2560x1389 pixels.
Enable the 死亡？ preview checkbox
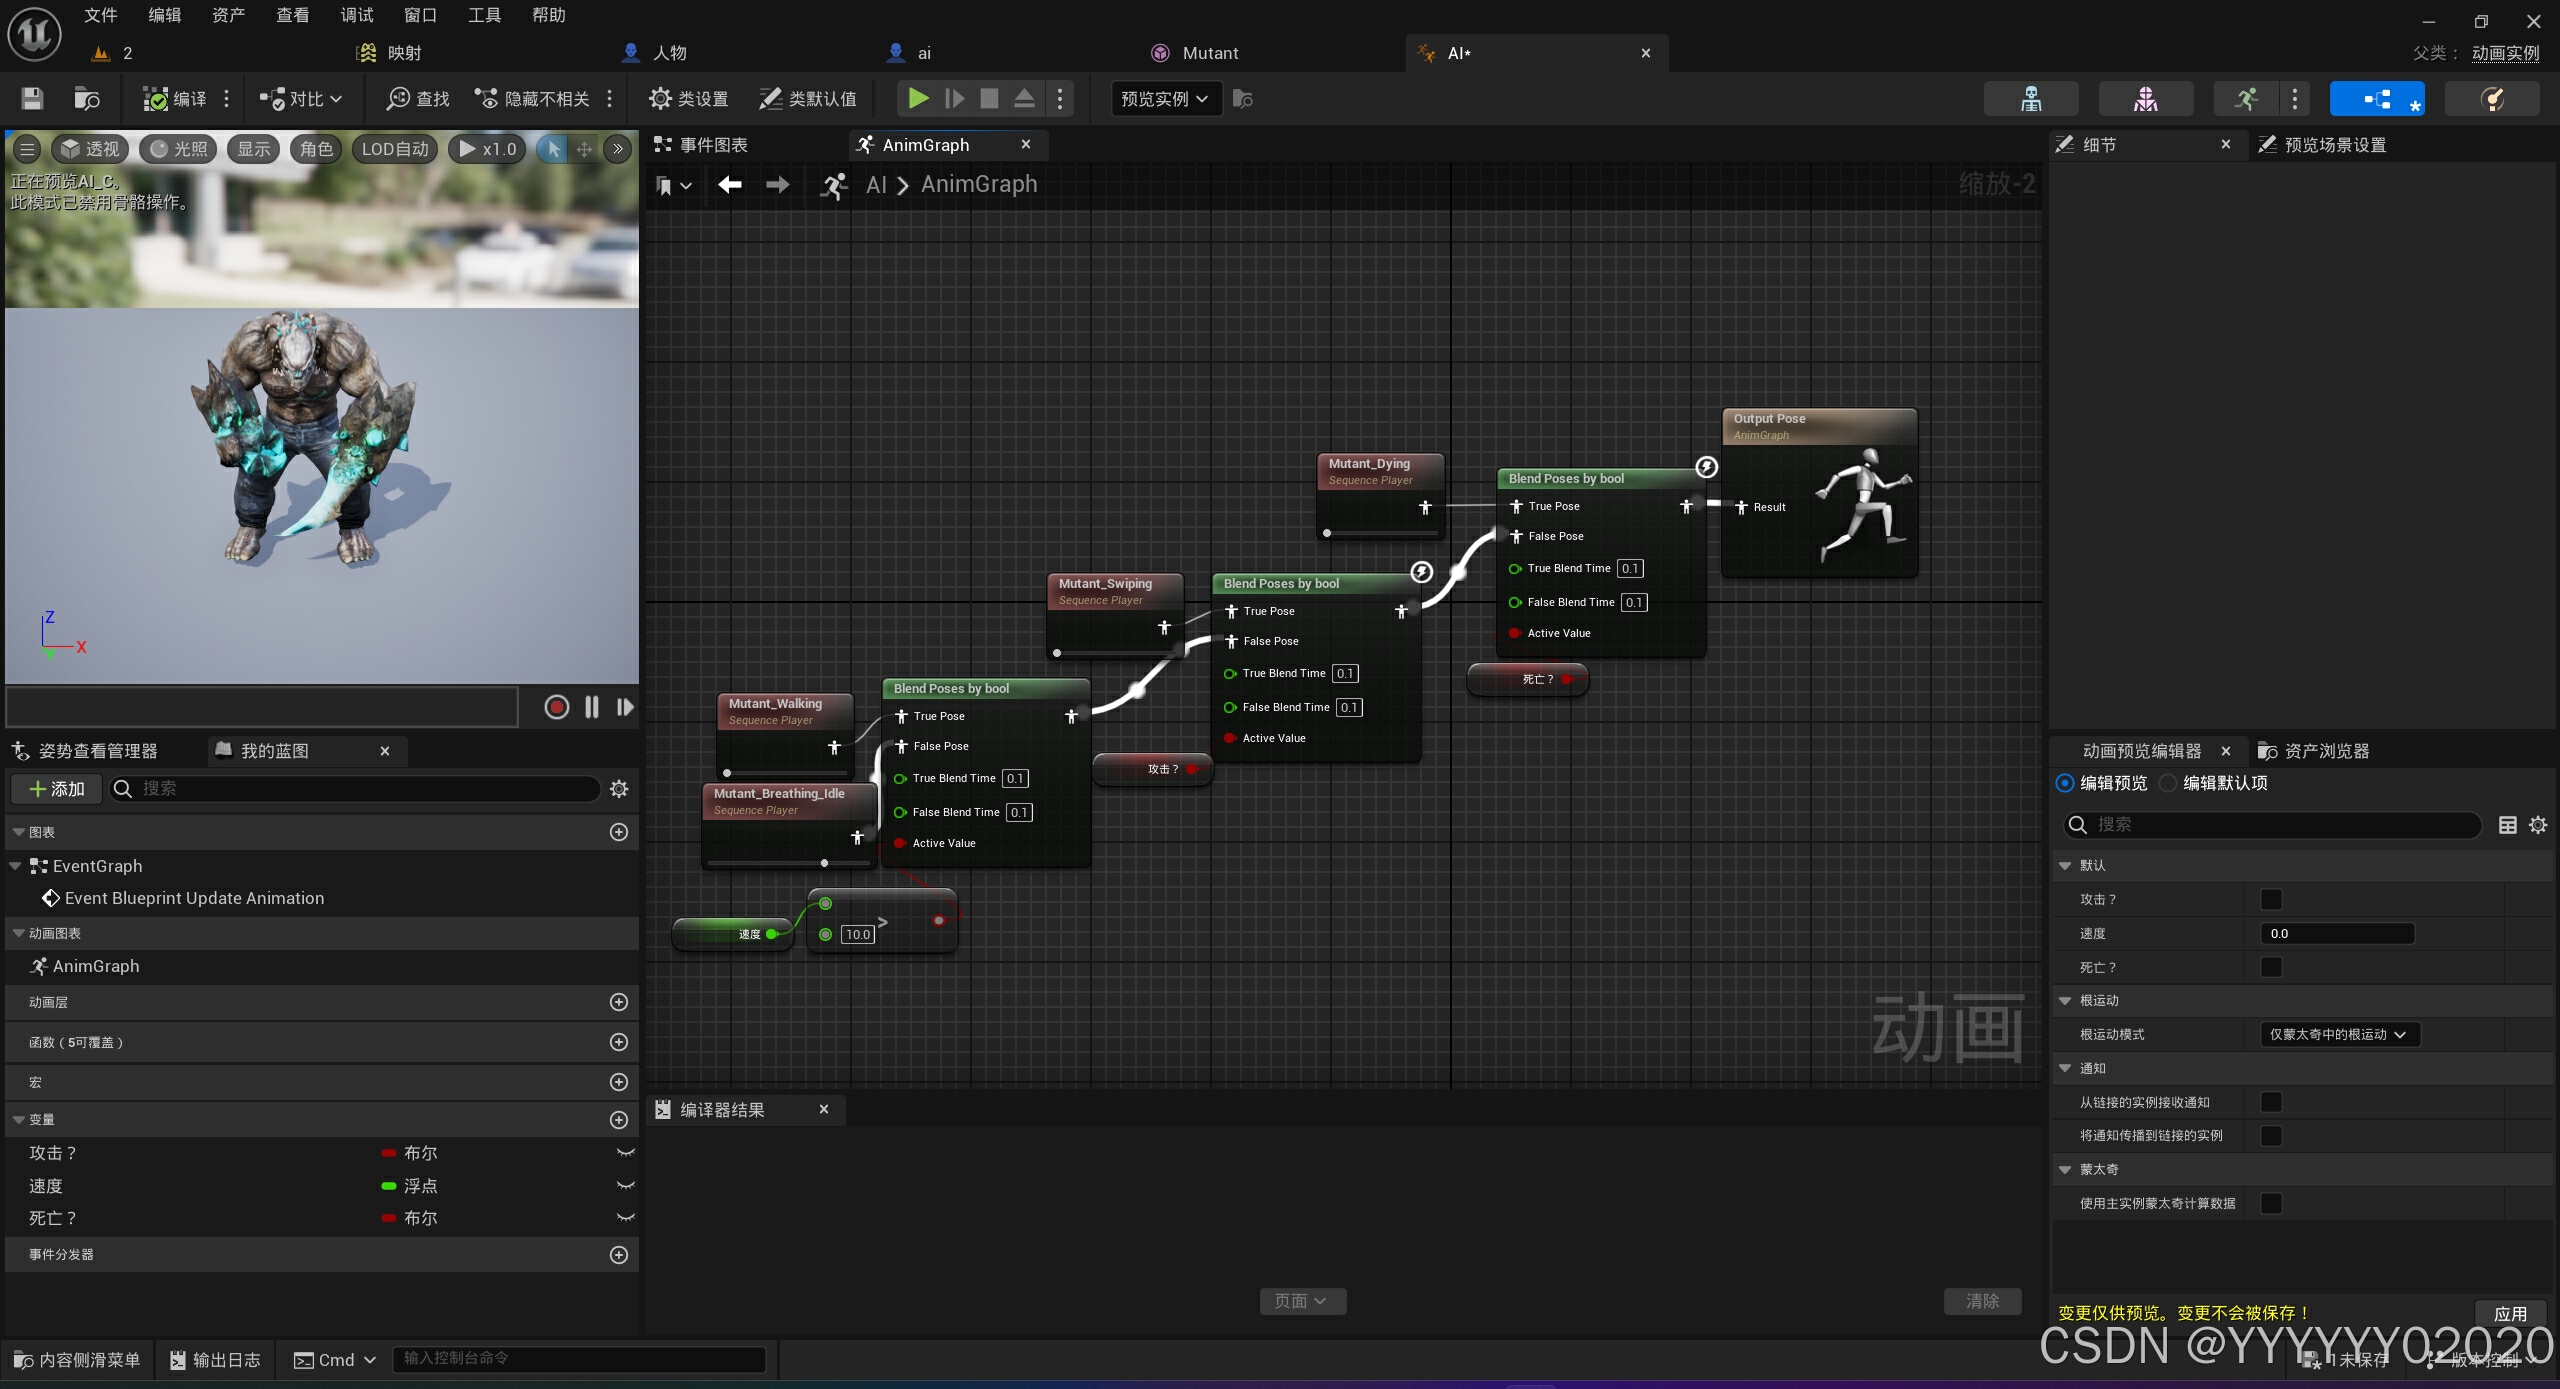(x=2271, y=967)
